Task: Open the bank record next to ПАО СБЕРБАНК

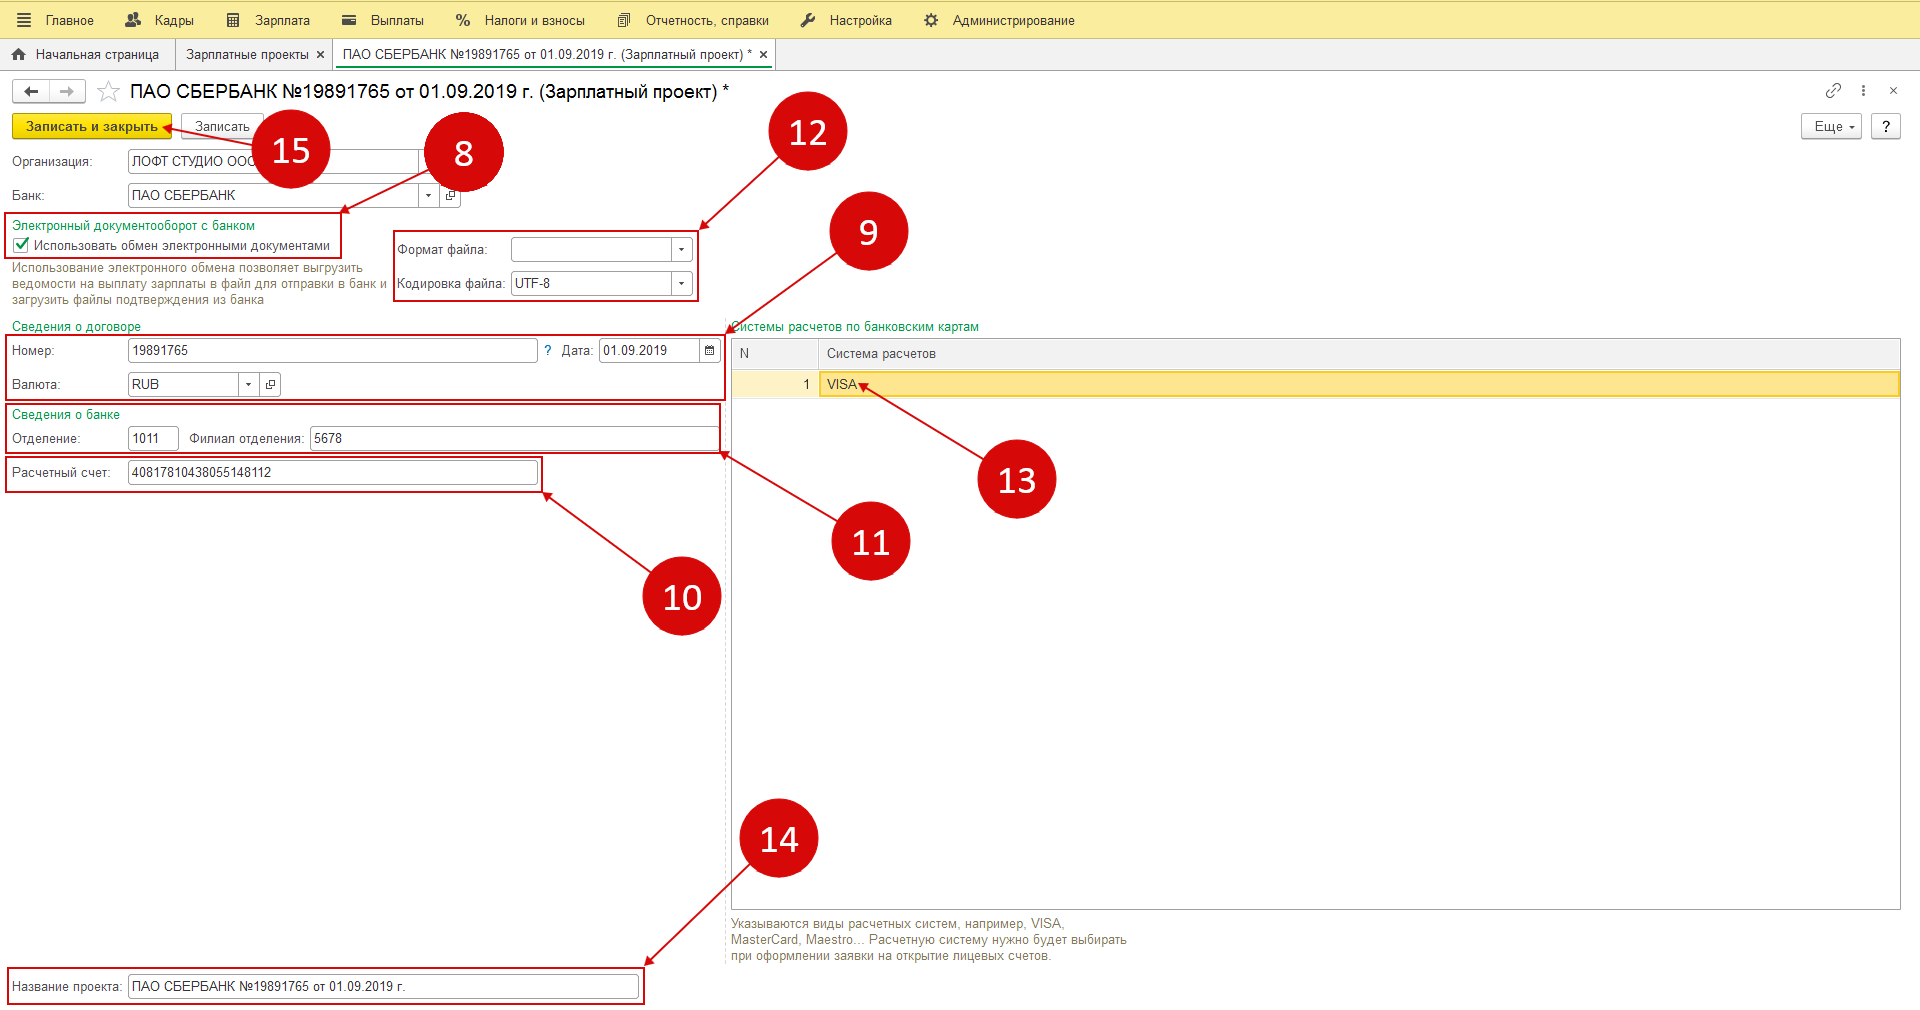Action: point(450,196)
